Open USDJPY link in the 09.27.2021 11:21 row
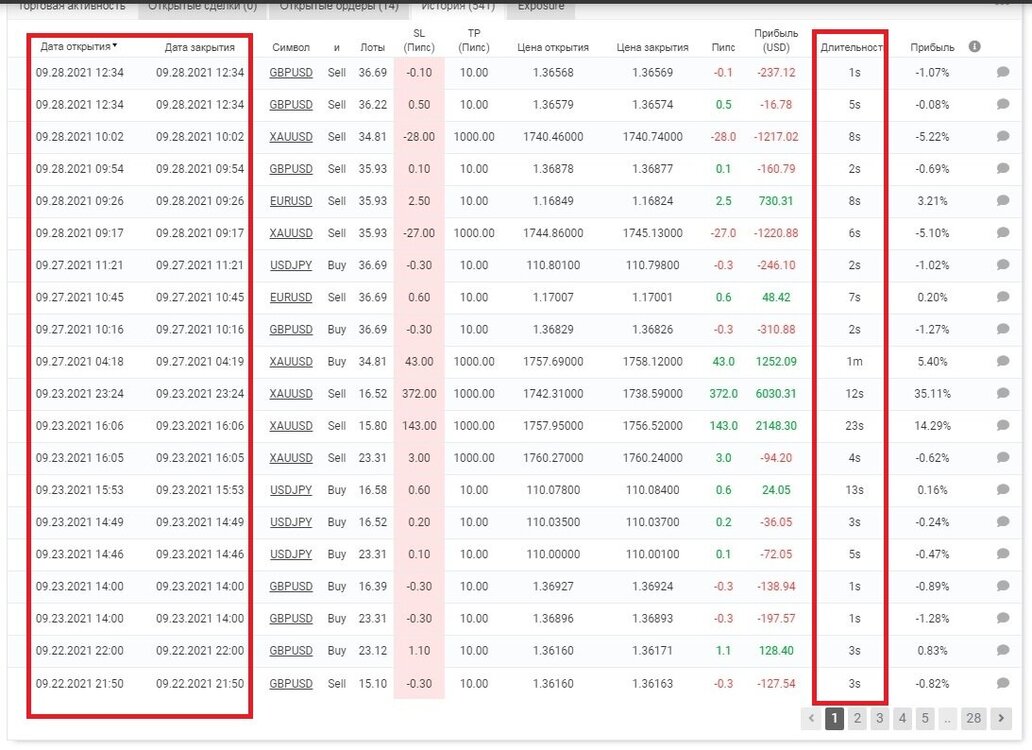Viewport: 1032px width, 750px height. [291, 265]
